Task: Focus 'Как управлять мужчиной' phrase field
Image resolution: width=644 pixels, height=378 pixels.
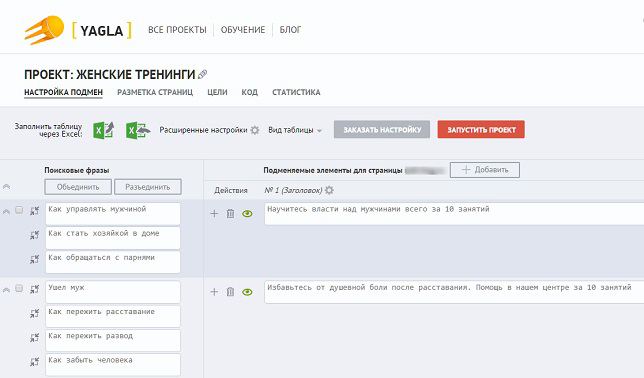Action: click(113, 214)
